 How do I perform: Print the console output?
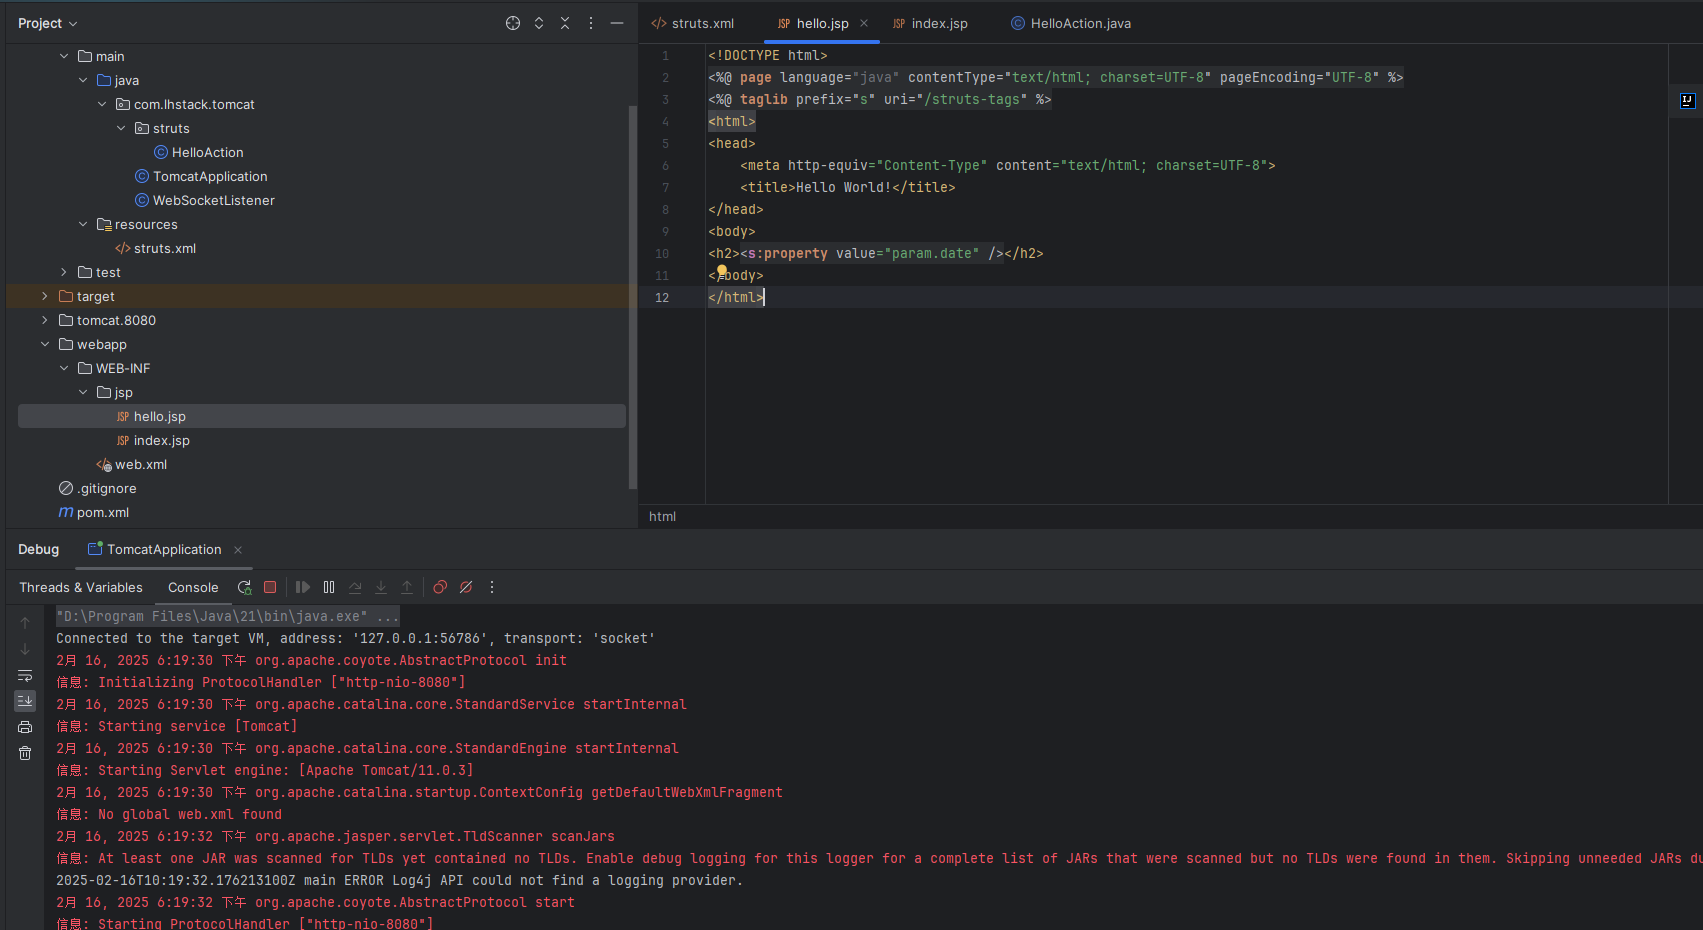click(x=25, y=727)
